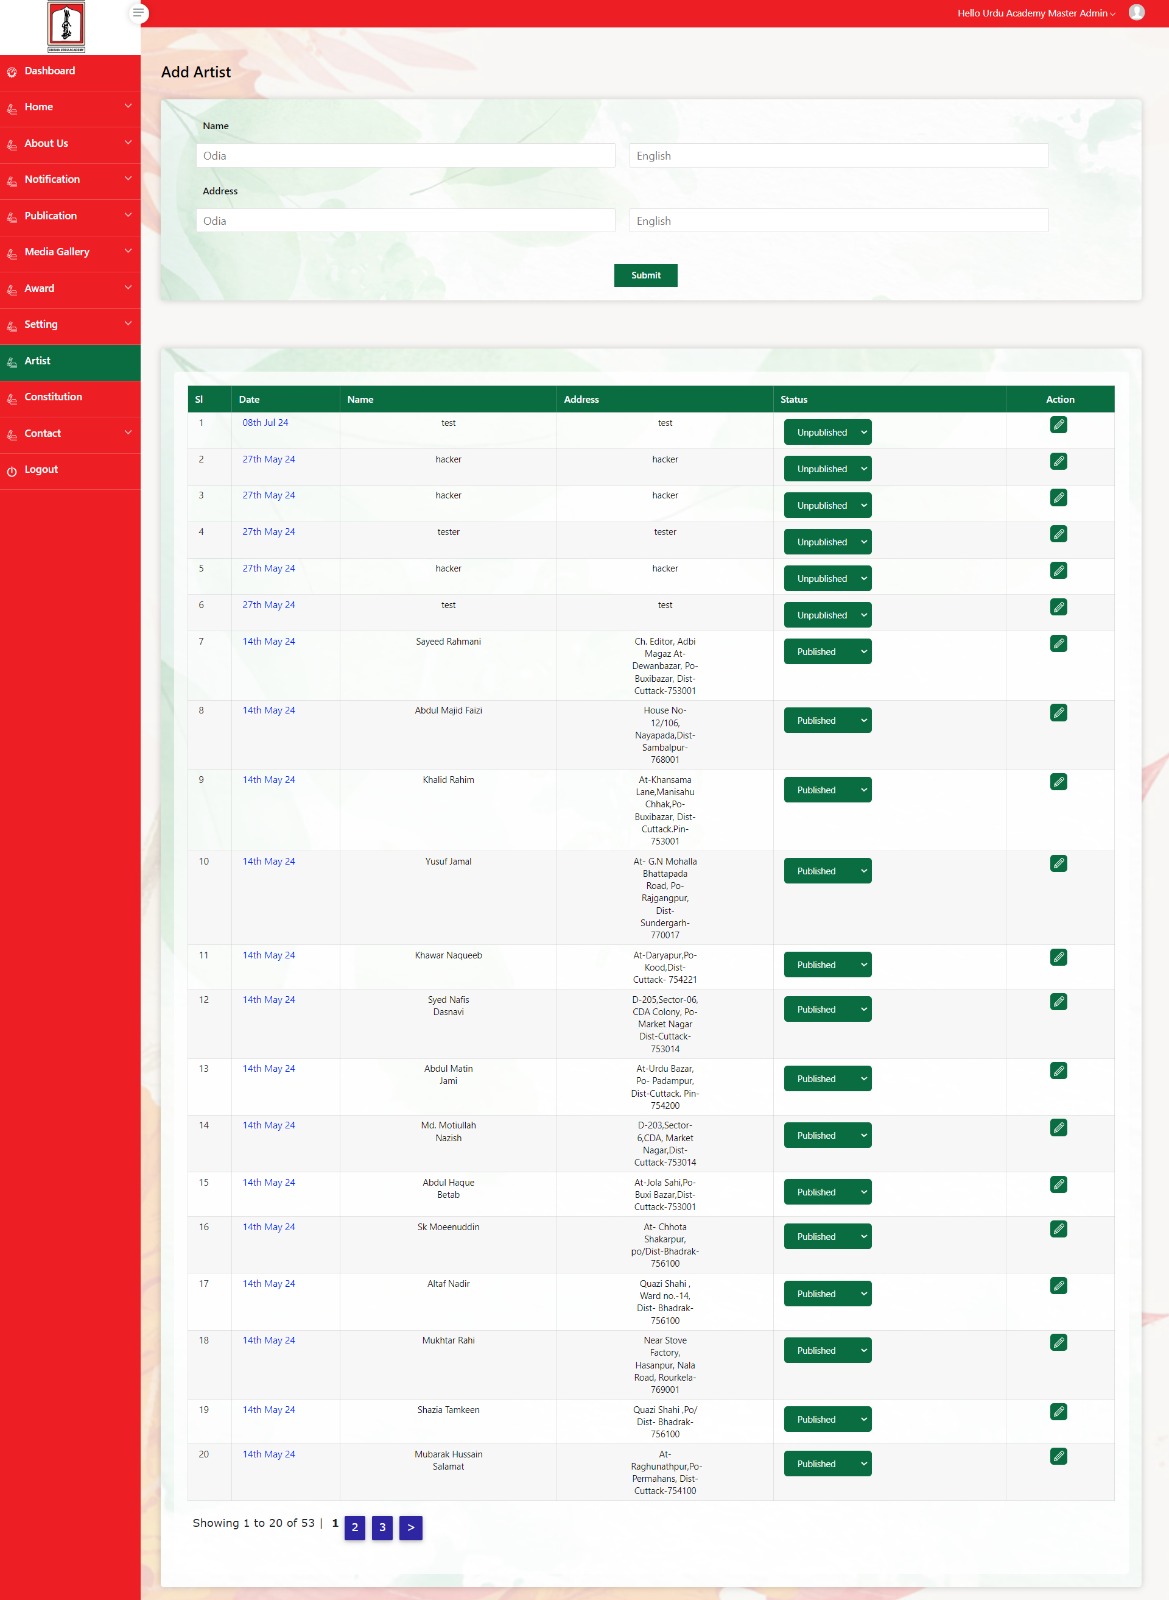Go to page 3 of artist list
Viewport: 1169px width, 1600px height.
(x=382, y=1528)
